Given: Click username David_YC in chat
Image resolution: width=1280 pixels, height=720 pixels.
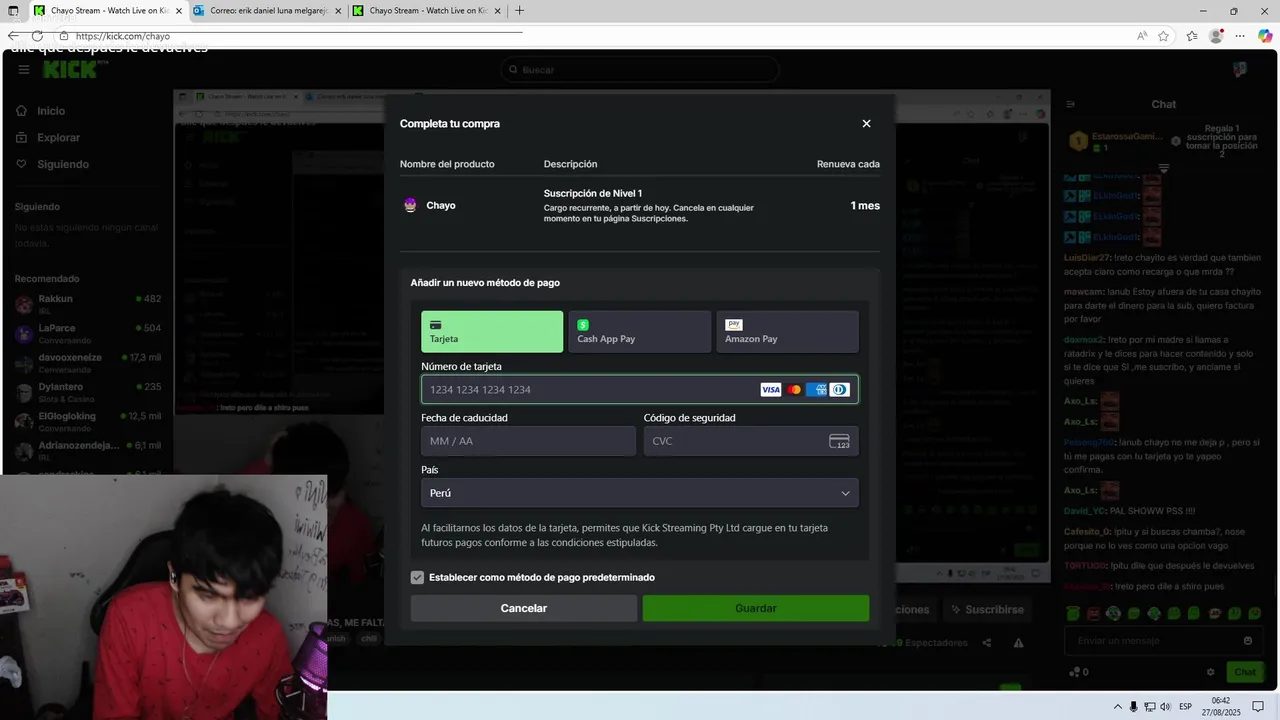Looking at the screenshot, I should (1084, 510).
